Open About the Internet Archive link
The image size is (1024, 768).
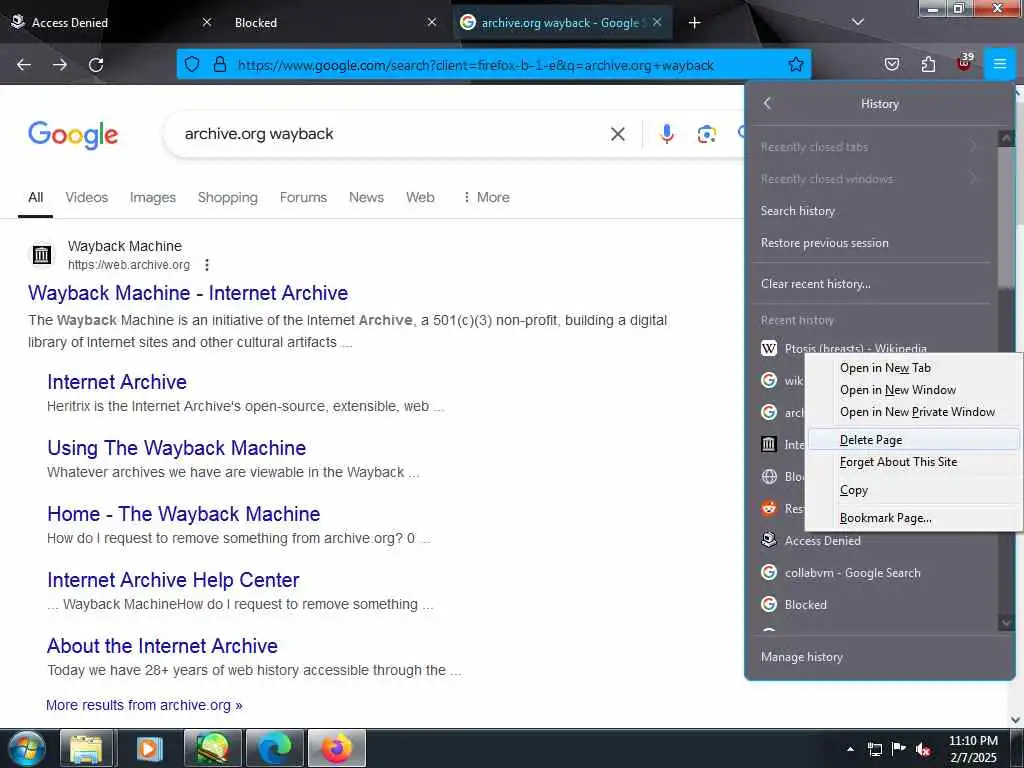tap(162, 646)
